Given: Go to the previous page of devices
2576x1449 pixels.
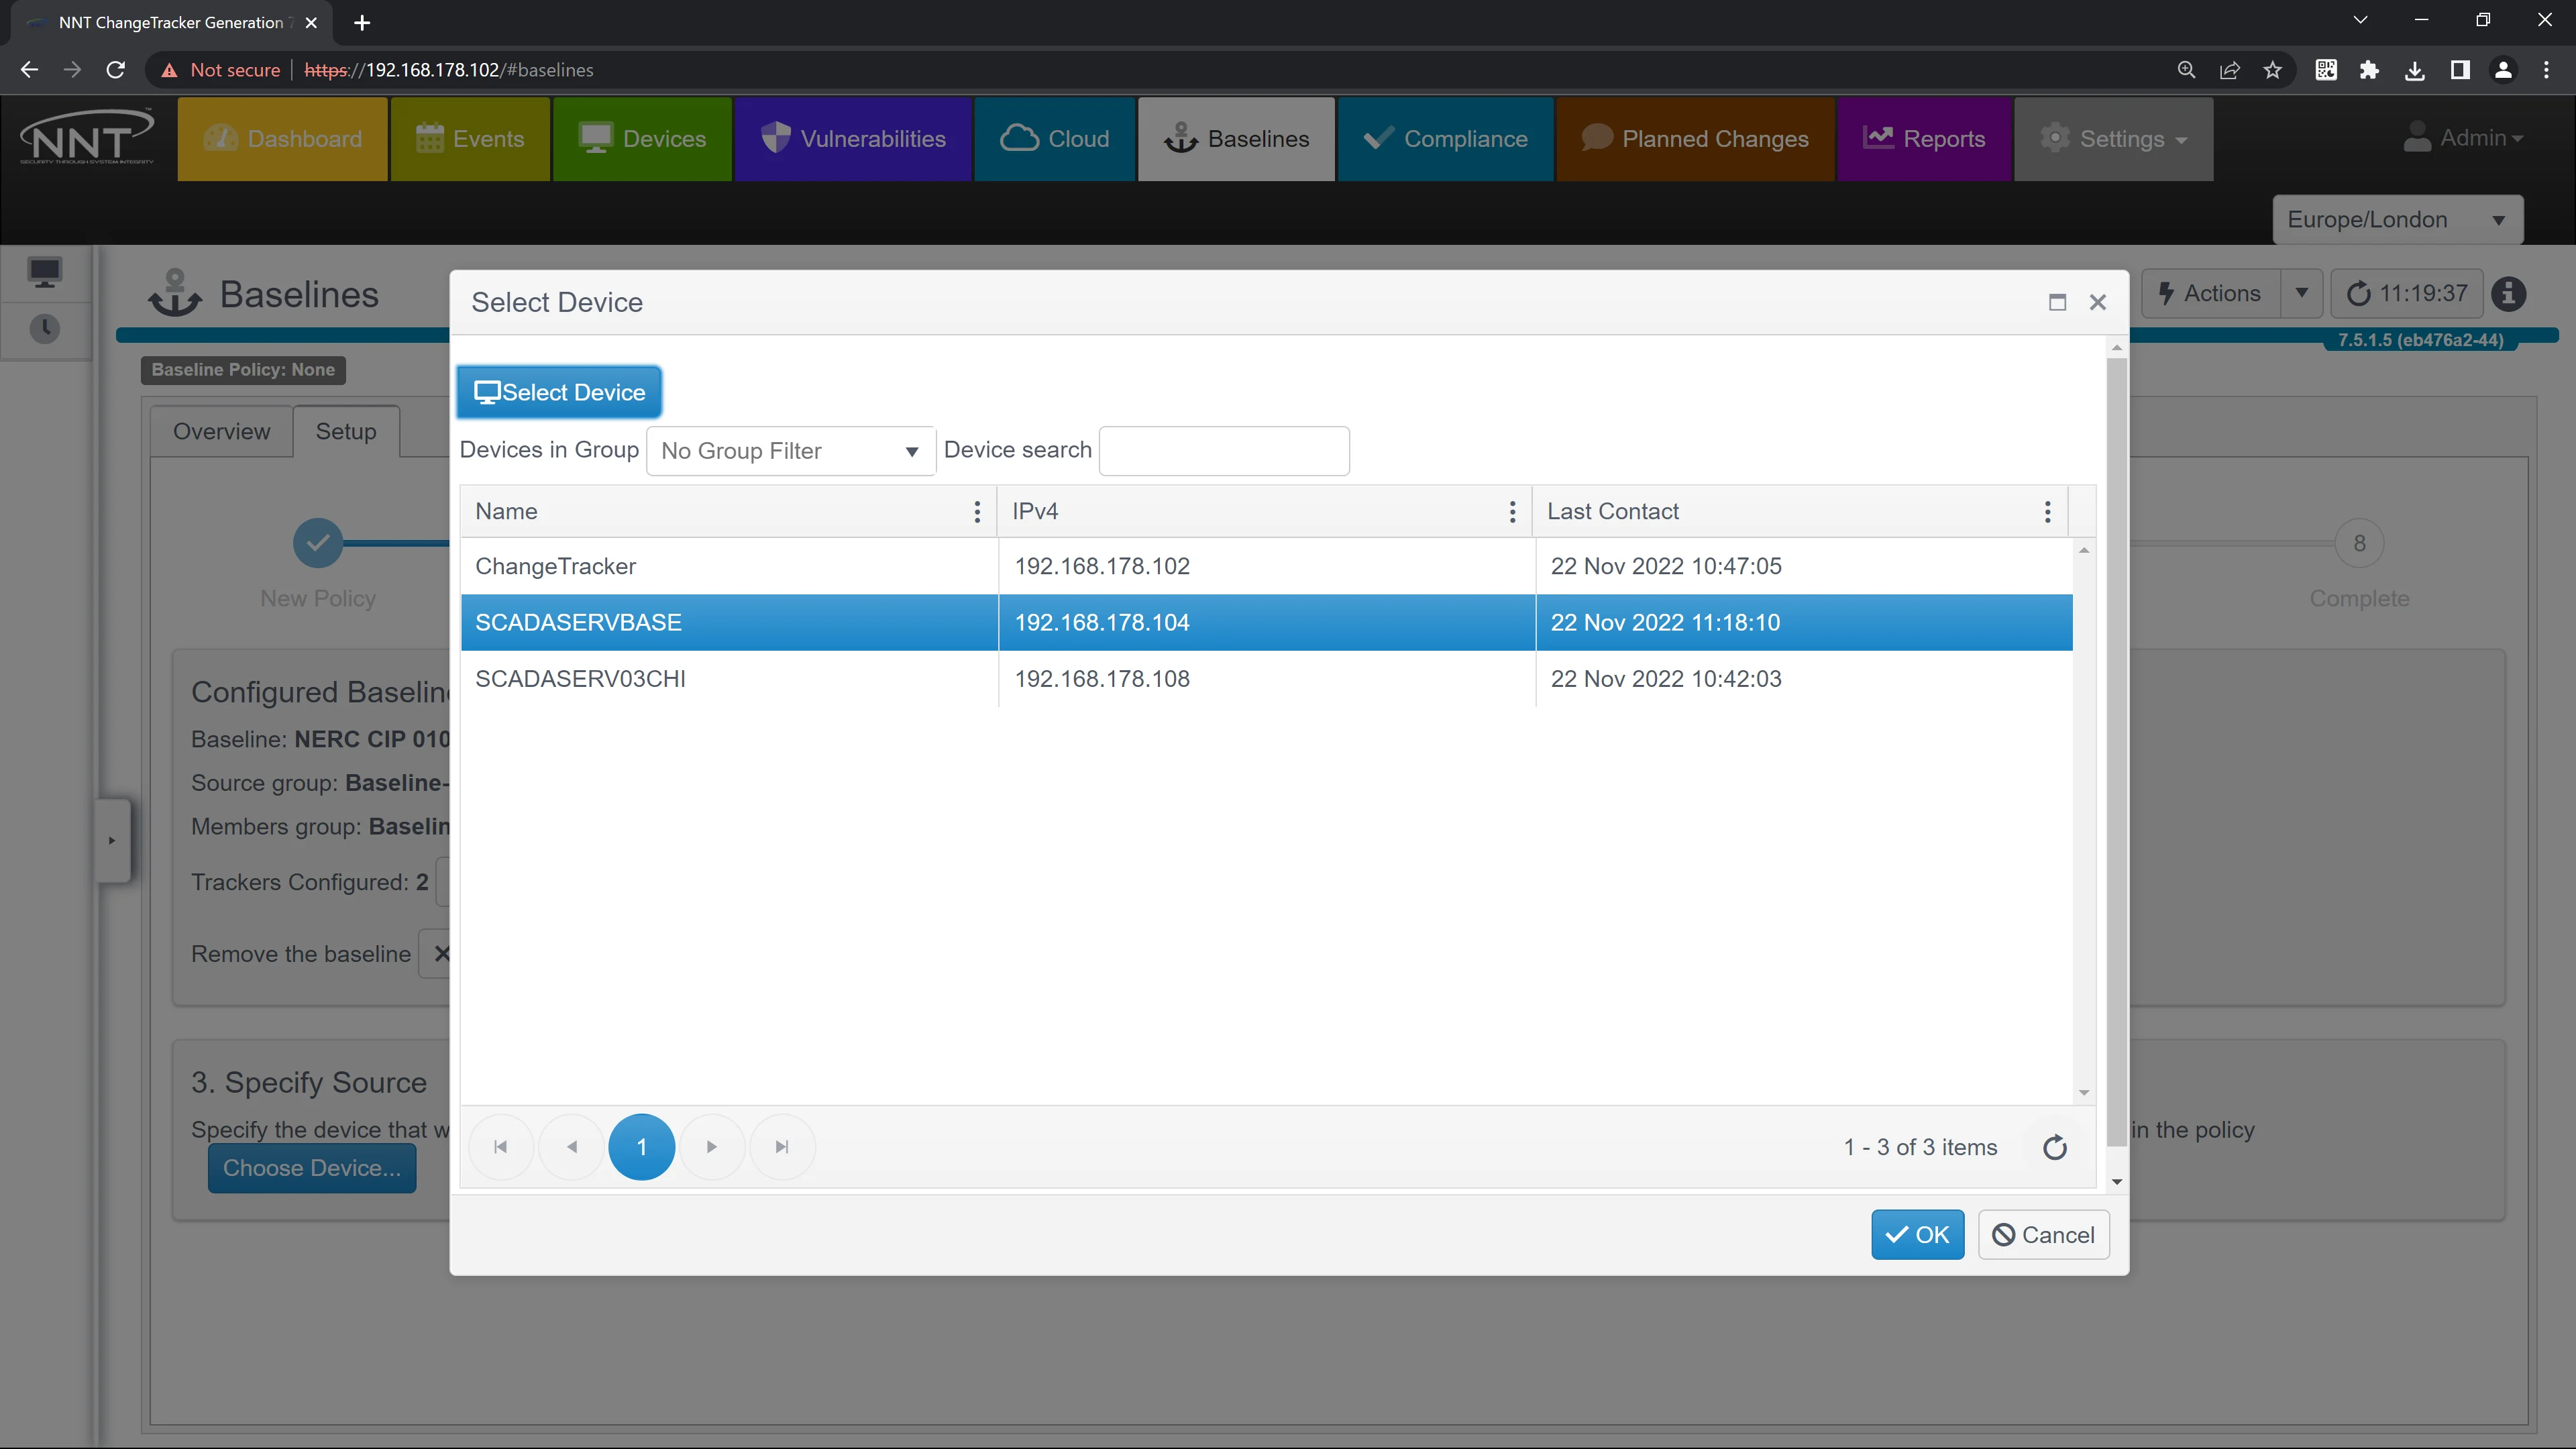Looking at the screenshot, I should point(572,1147).
